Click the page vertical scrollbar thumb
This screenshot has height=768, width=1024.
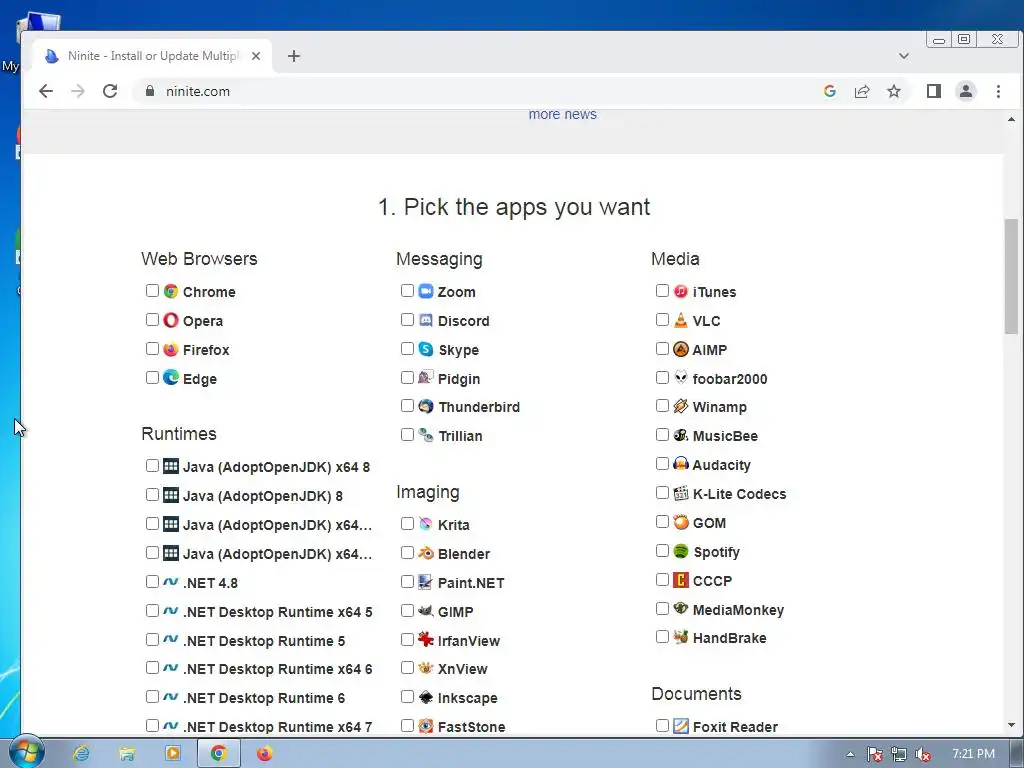(1011, 277)
